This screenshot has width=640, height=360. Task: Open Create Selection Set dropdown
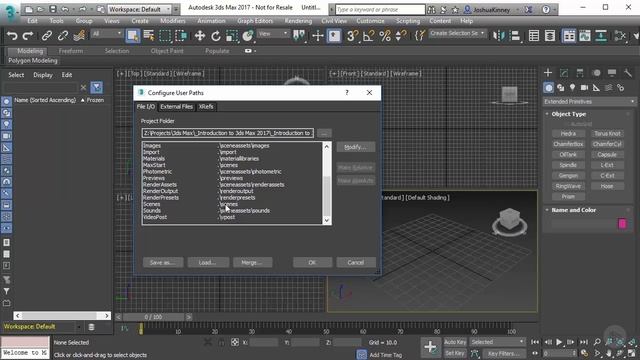tap(457, 33)
